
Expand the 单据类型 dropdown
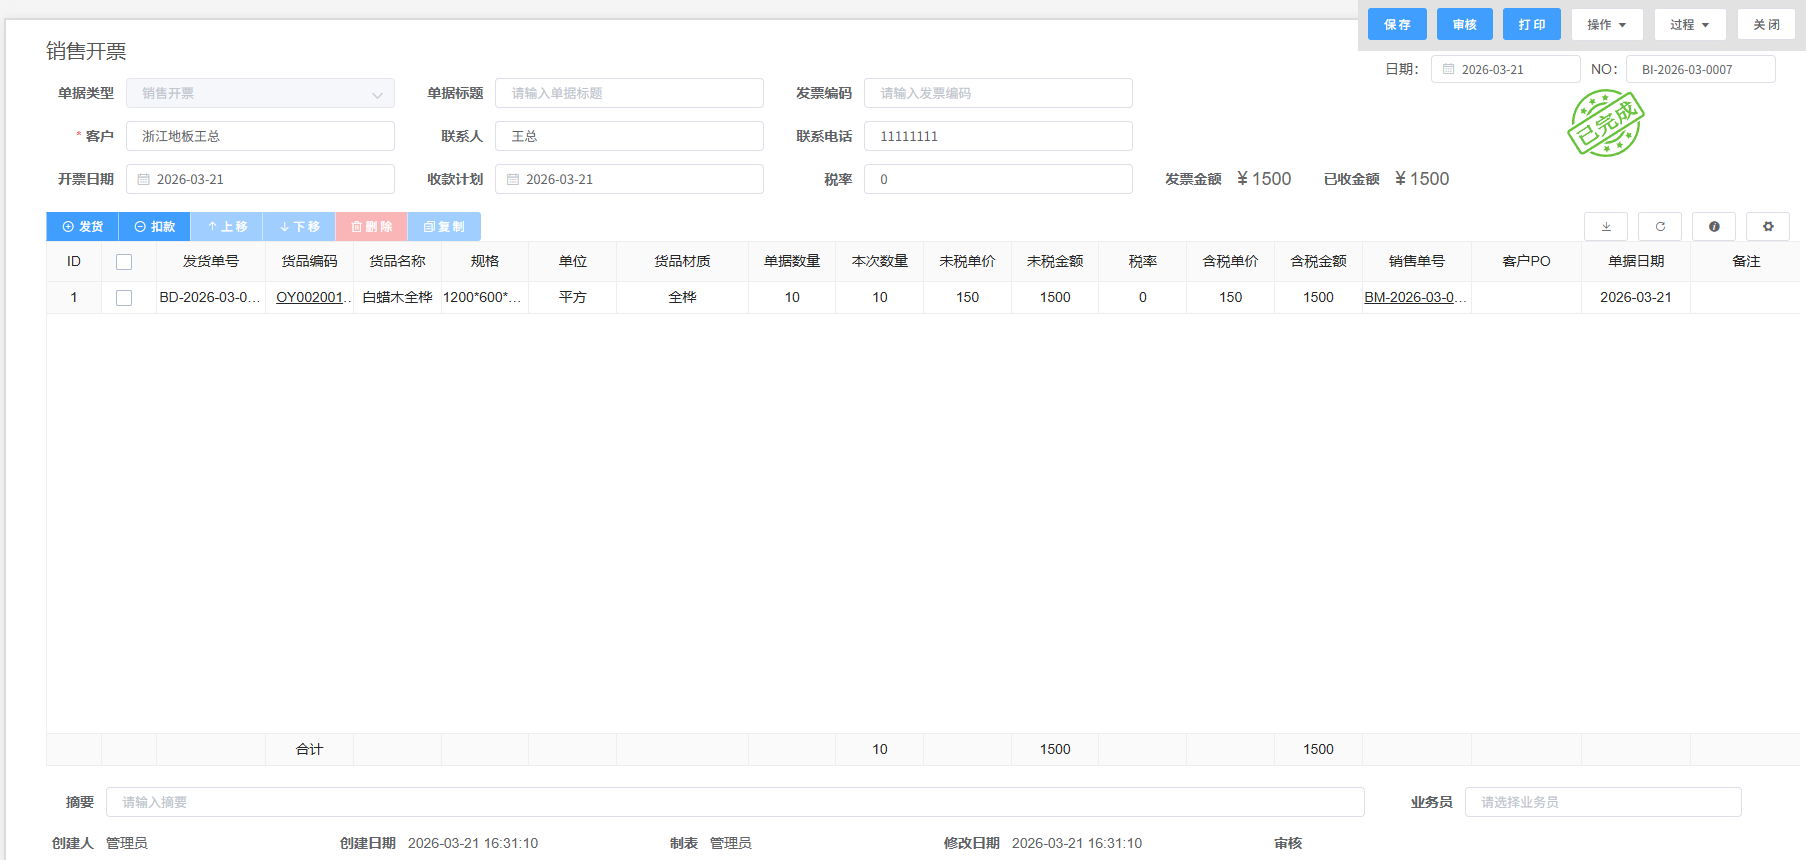[260, 94]
